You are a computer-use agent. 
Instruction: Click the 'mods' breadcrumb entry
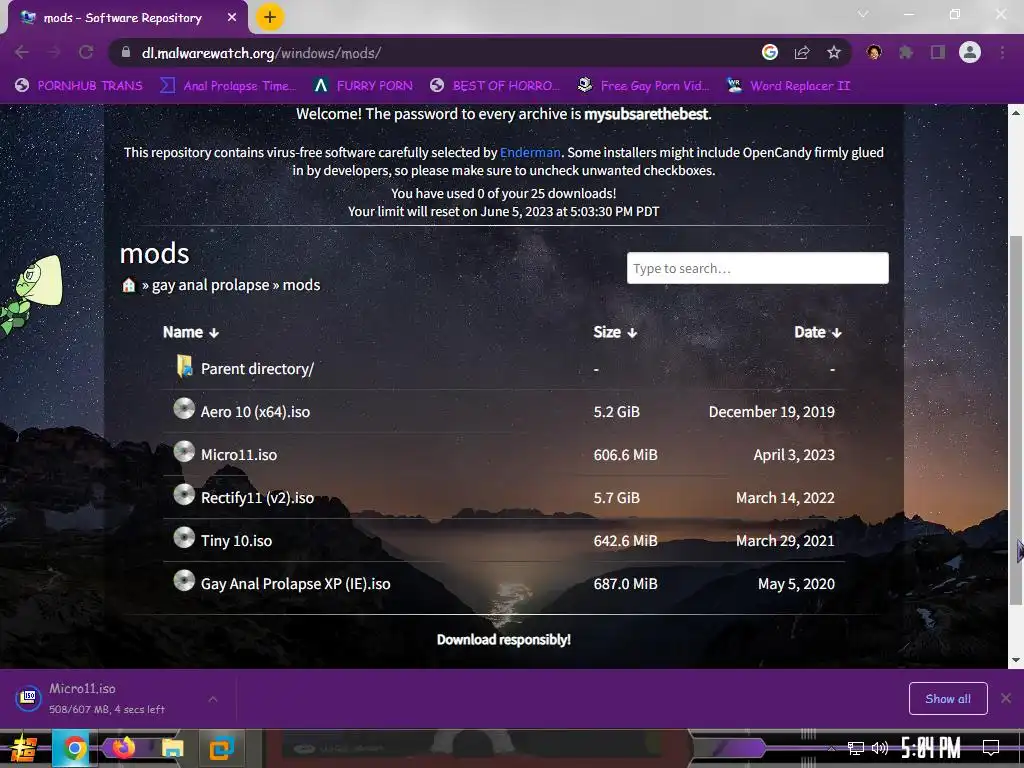[301, 285]
